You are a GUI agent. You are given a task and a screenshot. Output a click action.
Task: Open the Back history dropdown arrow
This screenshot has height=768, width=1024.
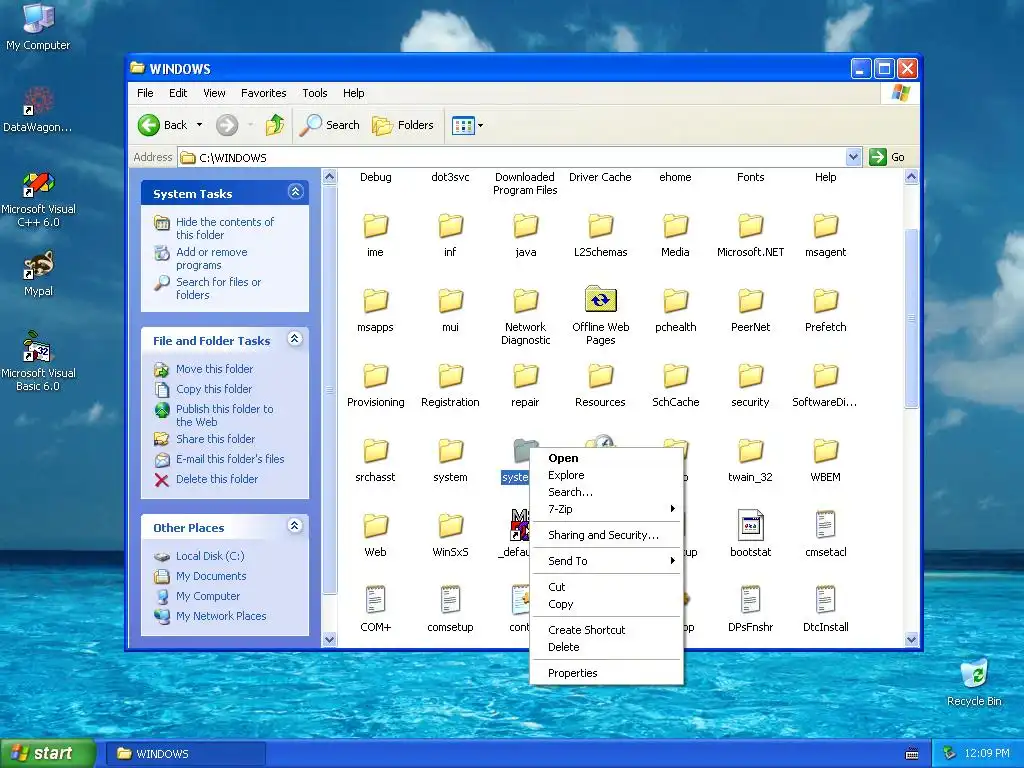[199, 125]
